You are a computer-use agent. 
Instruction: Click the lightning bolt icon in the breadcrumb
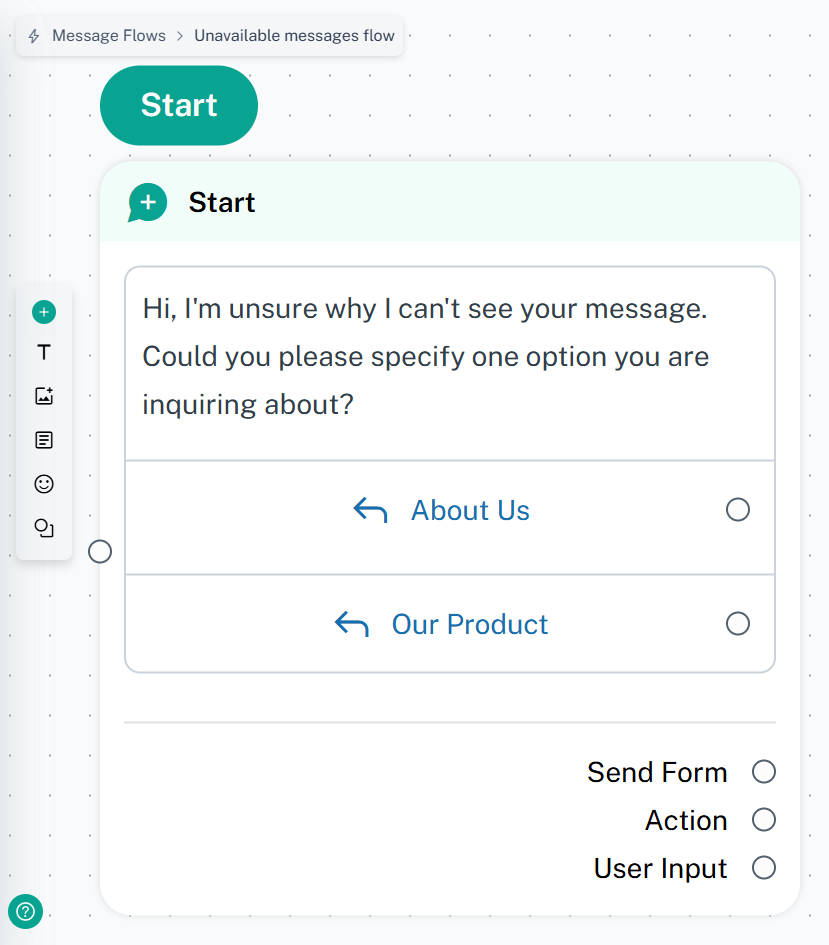click(x=34, y=36)
